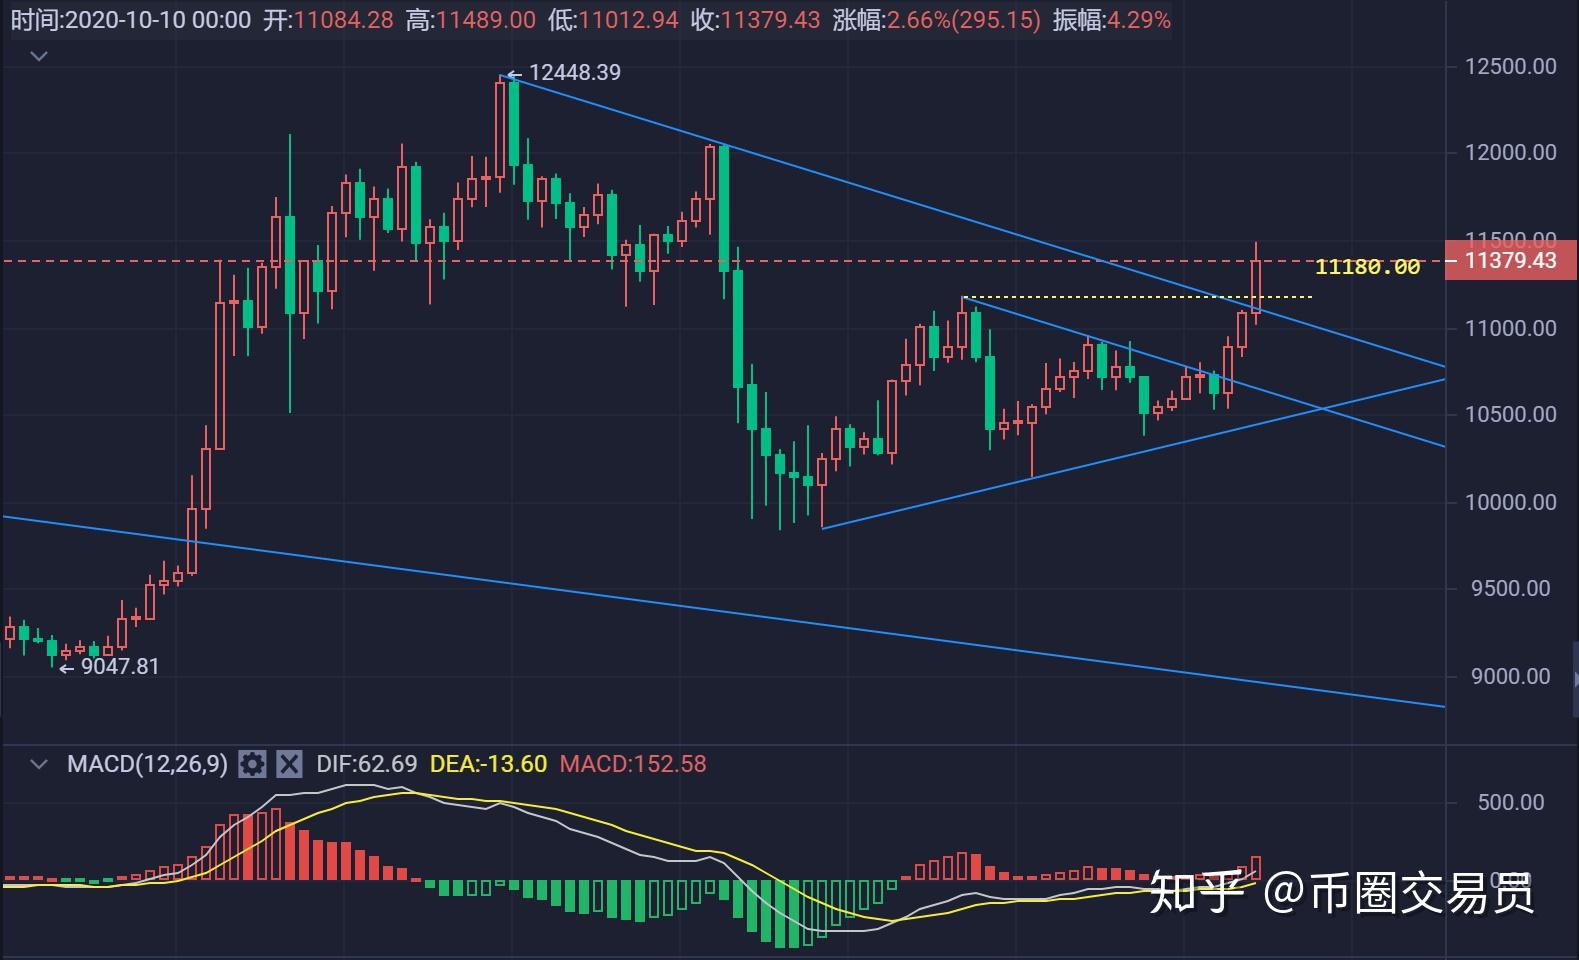Click the open price 11084.28

coord(342,20)
